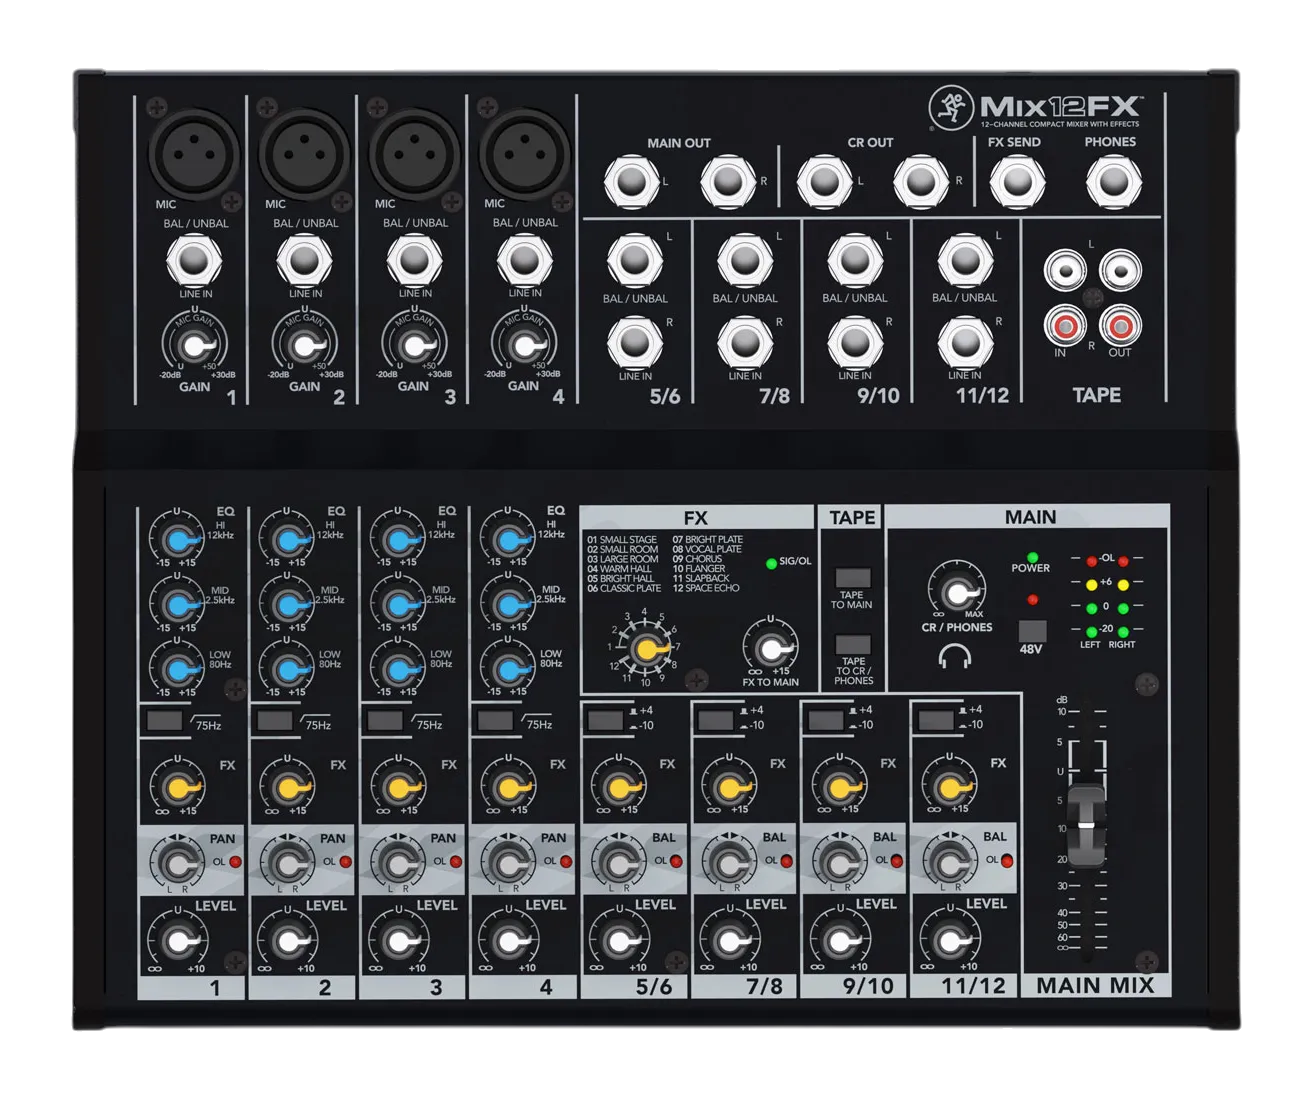This screenshot has height=1098, width=1310.
Task: Toggle channel 1 75Hz low-cut switch
Action: (x=164, y=720)
